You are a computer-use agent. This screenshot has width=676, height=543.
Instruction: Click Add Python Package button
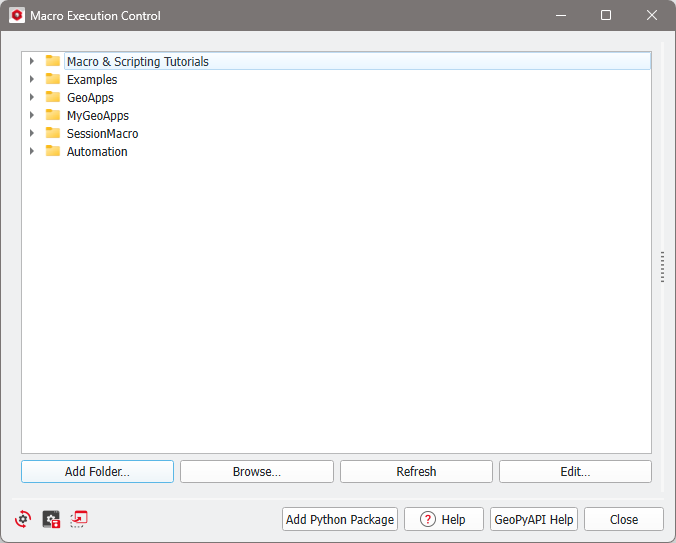pyautogui.click(x=340, y=519)
